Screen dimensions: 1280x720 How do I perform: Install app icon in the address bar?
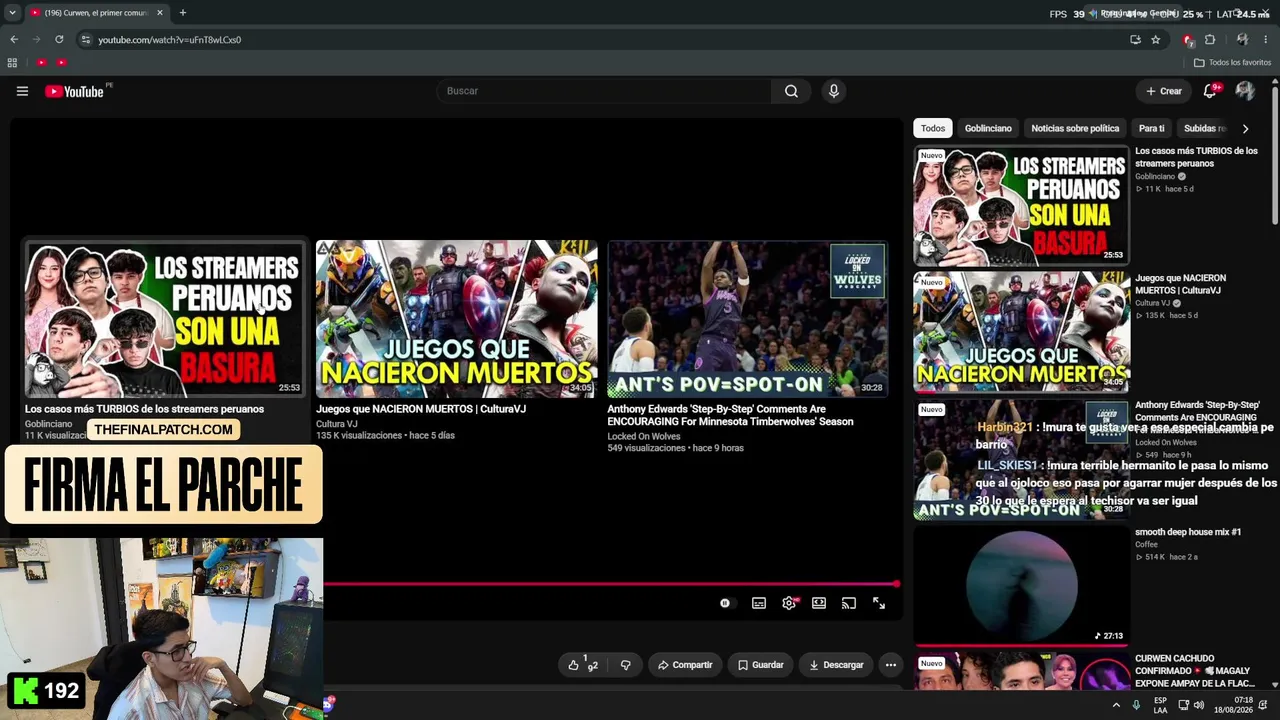click(1135, 40)
